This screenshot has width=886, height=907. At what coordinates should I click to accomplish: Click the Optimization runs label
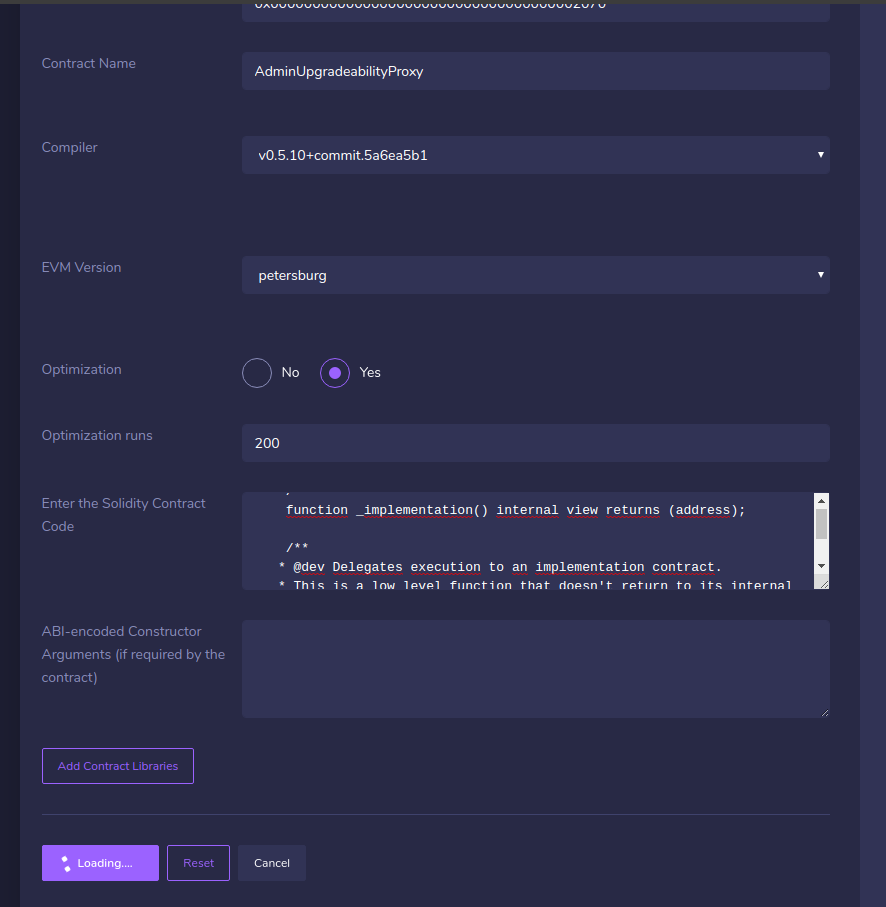(x=97, y=435)
